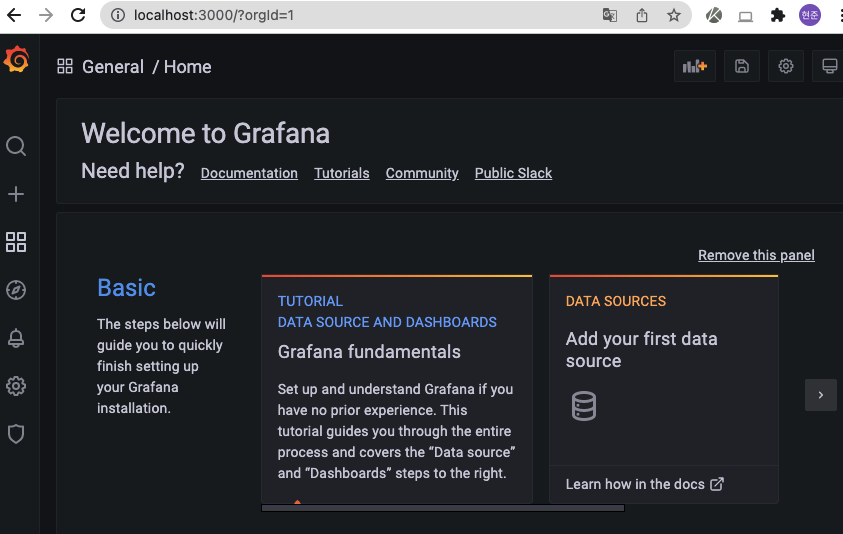Click the Welcome to Grafana heading
Viewport: 843px width, 534px height.
coord(205,133)
